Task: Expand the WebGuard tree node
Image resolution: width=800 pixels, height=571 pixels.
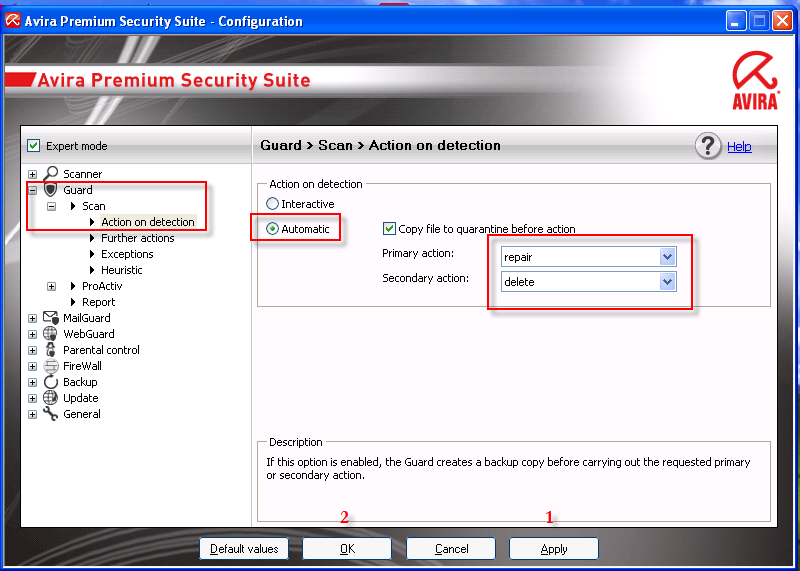Action: tap(33, 335)
